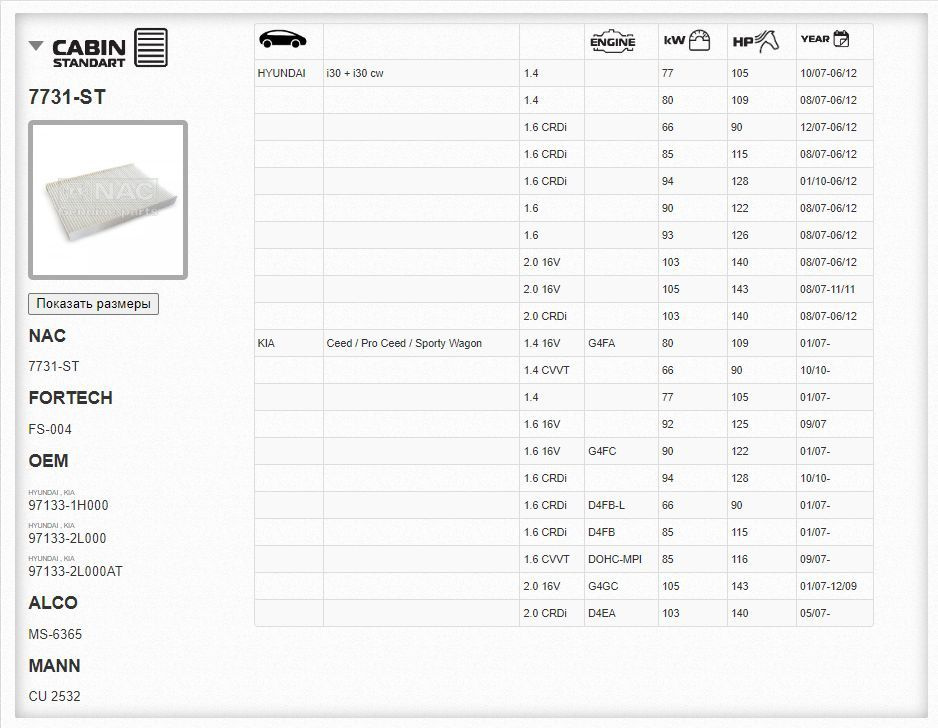Select engine code DOHC-MPI
Image resolution: width=938 pixels, height=728 pixels.
click(614, 559)
